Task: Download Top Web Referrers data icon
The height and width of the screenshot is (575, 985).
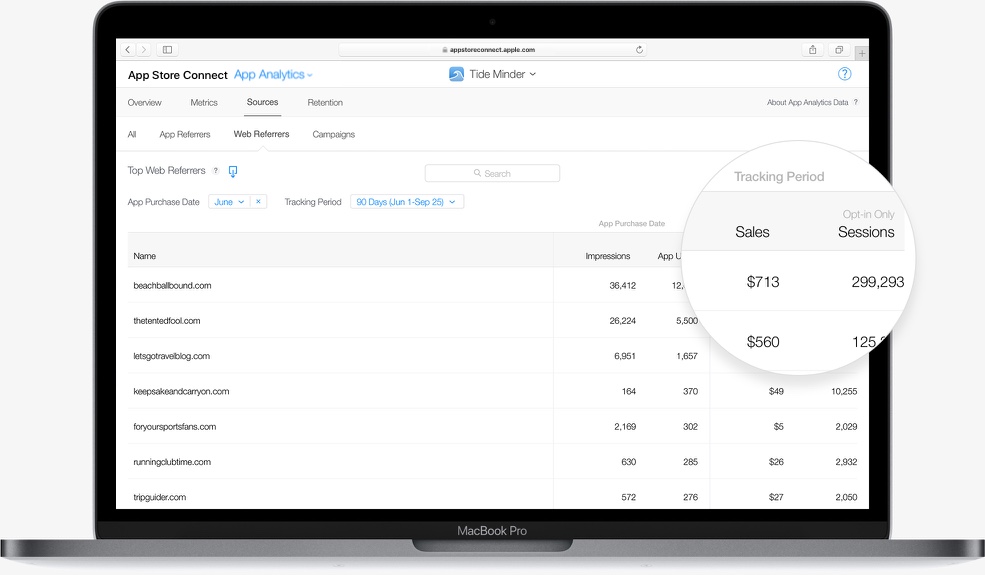Action: 233,171
